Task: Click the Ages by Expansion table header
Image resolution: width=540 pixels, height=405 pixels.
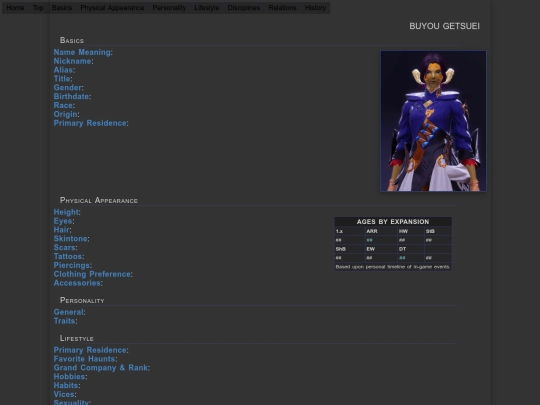Action: click(393, 222)
